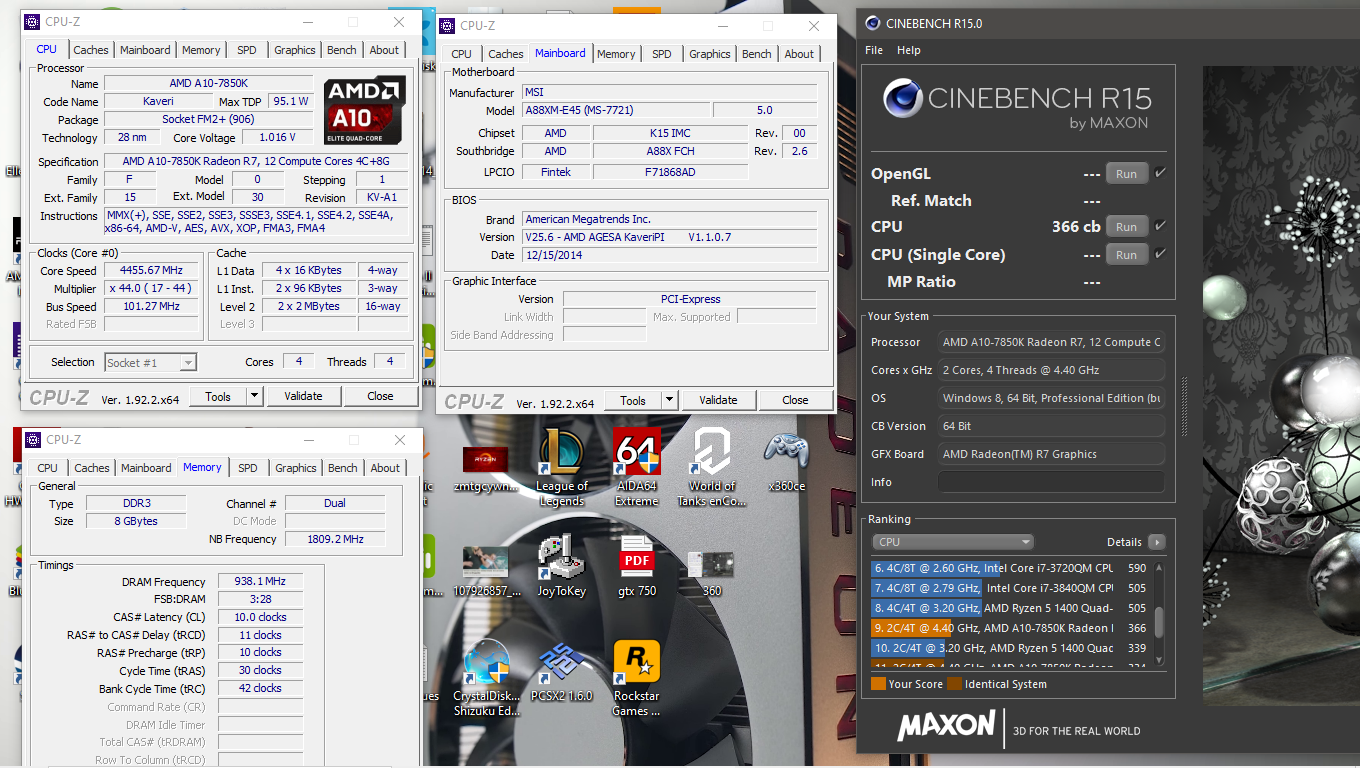Open League of Legends desktop shortcut

pyautogui.click(x=561, y=467)
